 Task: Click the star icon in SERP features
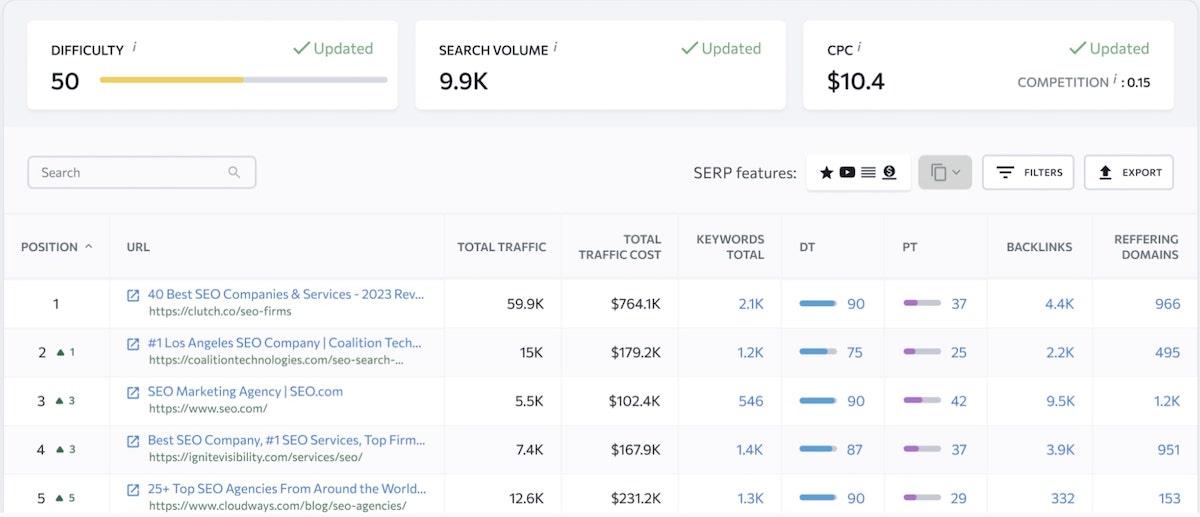(x=826, y=172)
